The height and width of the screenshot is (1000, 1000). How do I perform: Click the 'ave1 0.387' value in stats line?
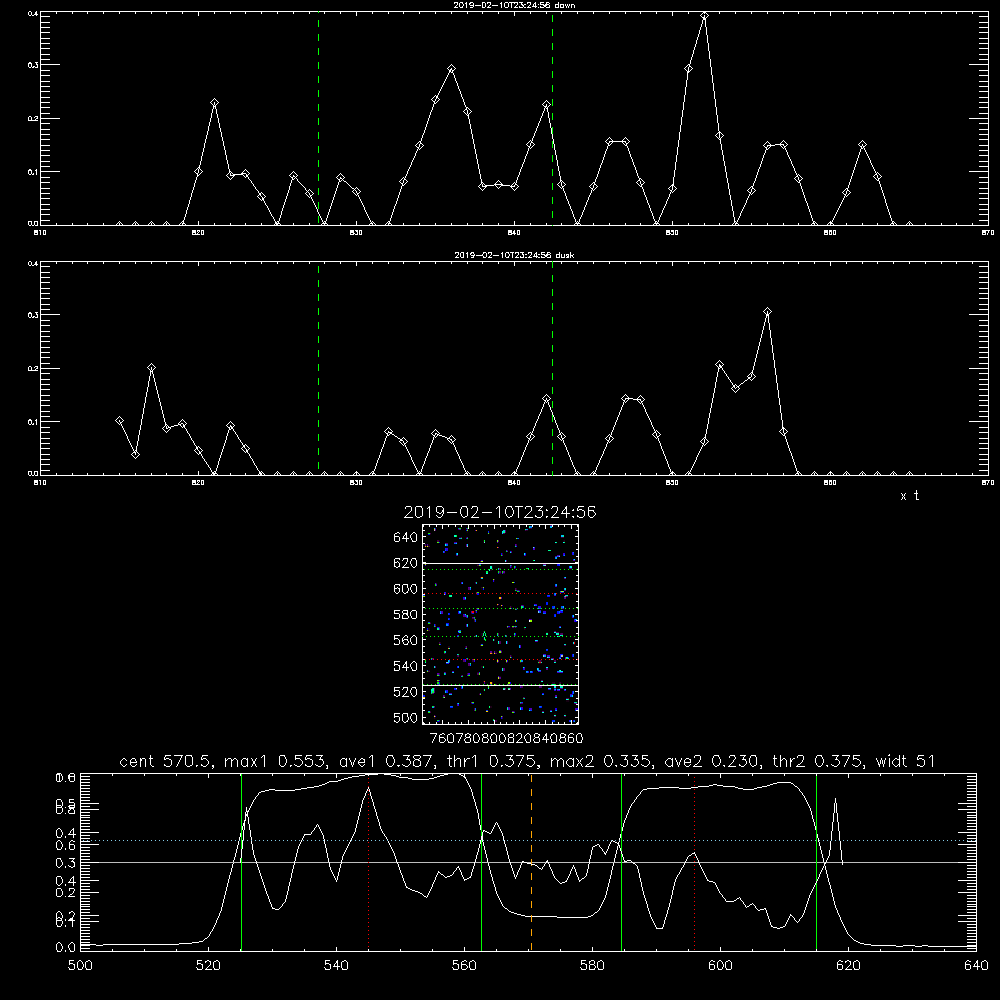pos(386,761)
